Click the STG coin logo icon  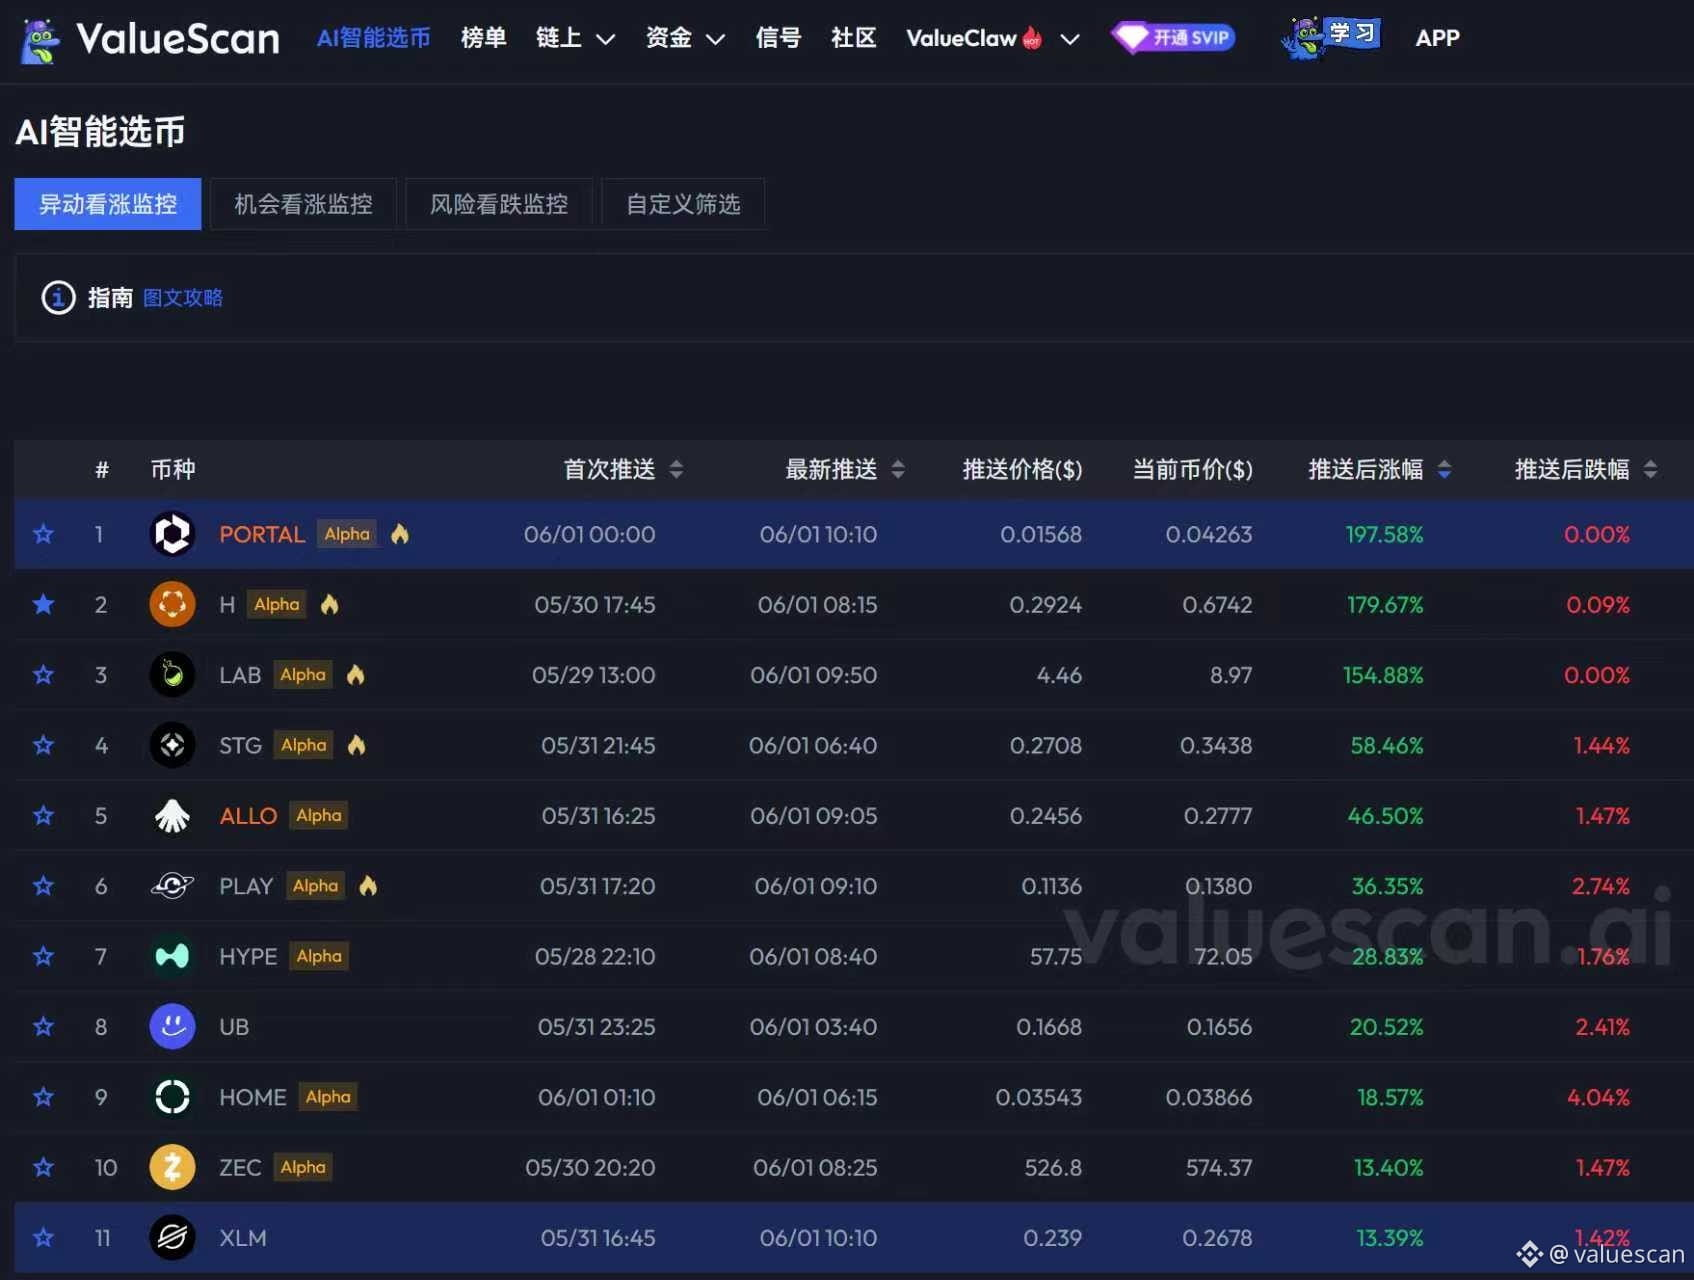172,745
